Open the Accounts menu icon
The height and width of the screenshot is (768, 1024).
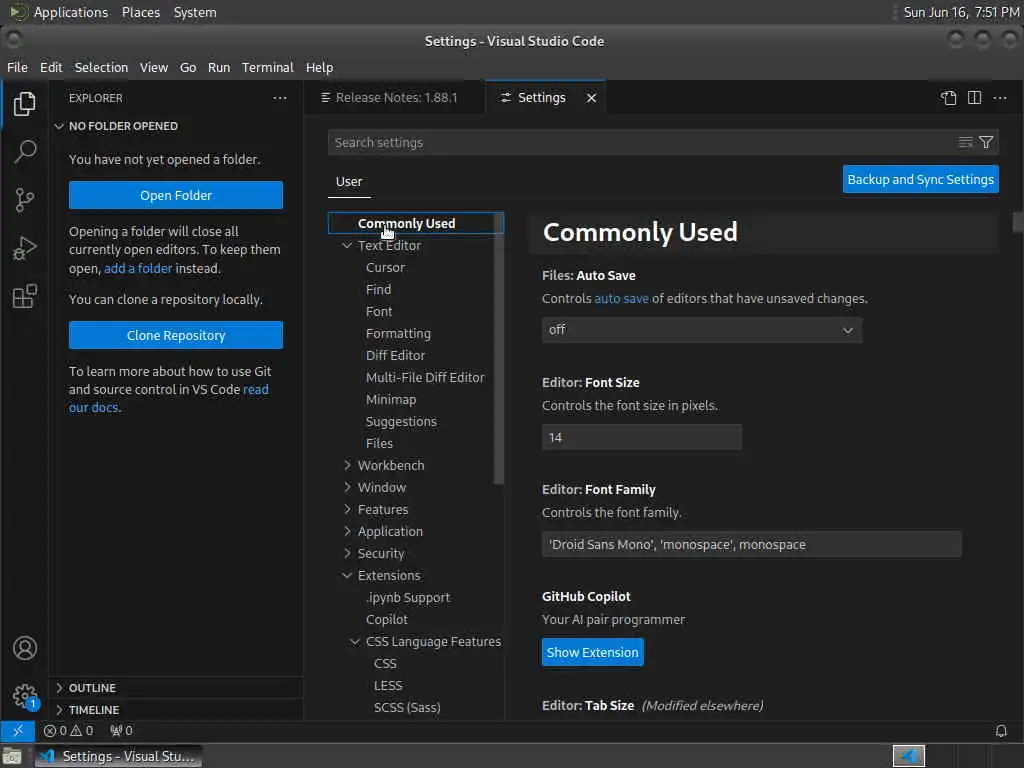pos(24,648)
